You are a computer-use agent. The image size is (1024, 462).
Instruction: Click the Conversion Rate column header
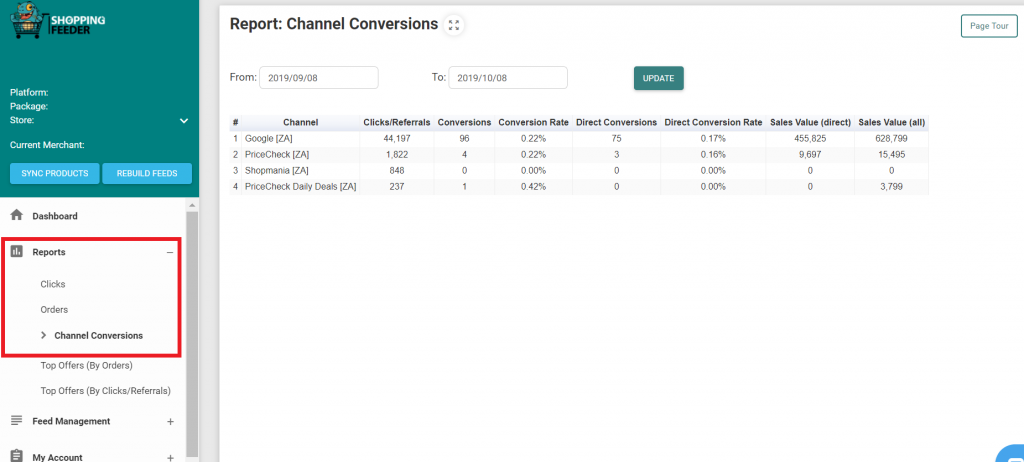[x=534, y=122]
